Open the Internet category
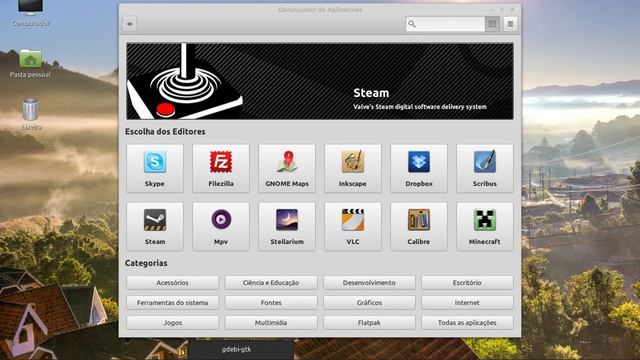Image resolution: width=640 pixels, height=360 pixels. (x=467, y=302)
